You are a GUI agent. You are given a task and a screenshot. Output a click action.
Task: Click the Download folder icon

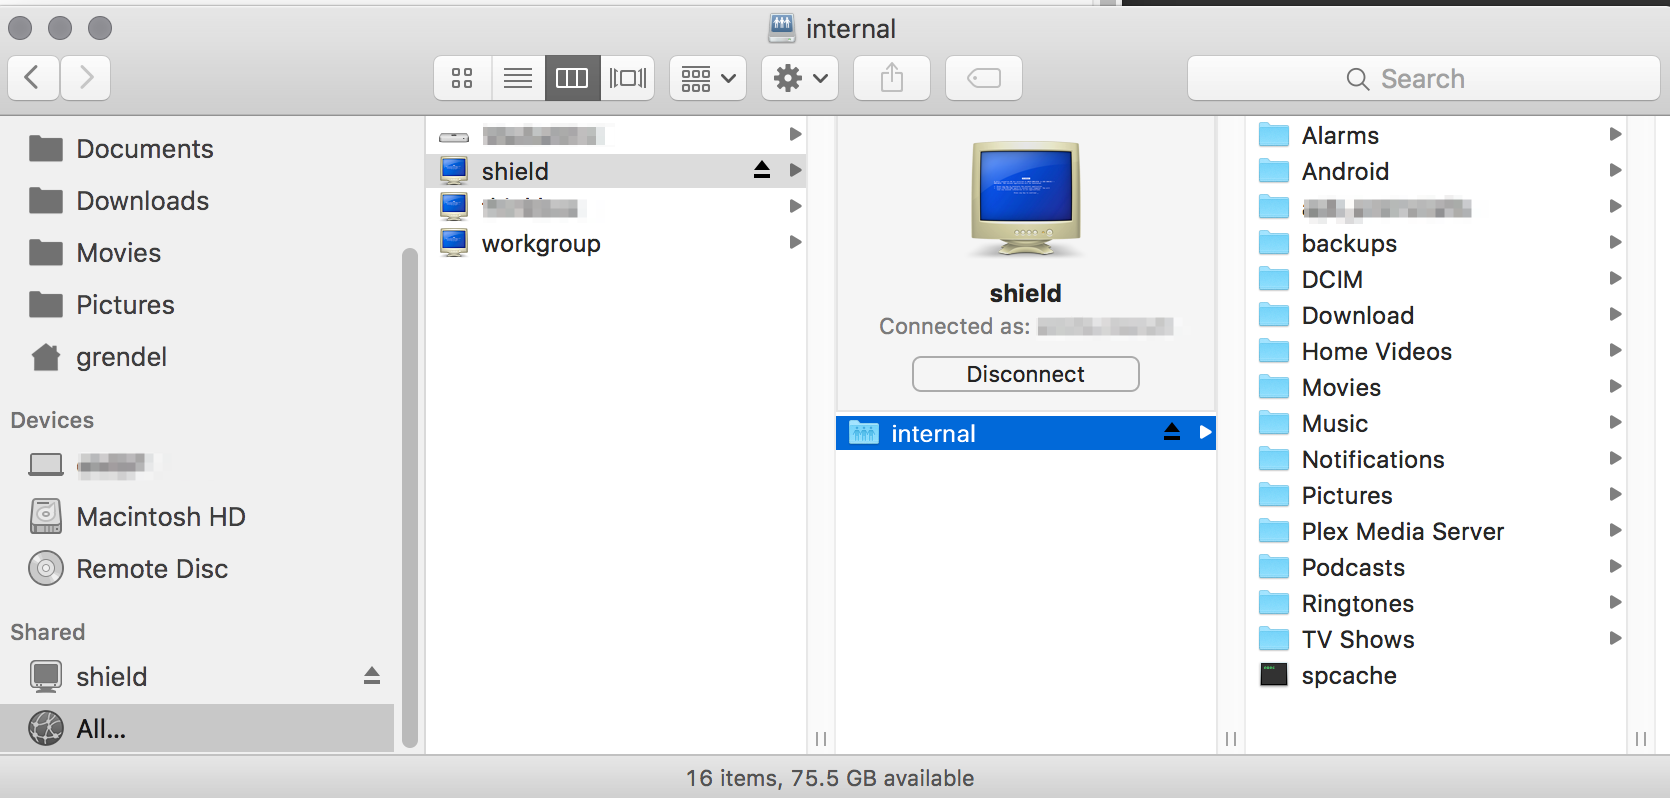[x=1274, y=315]
